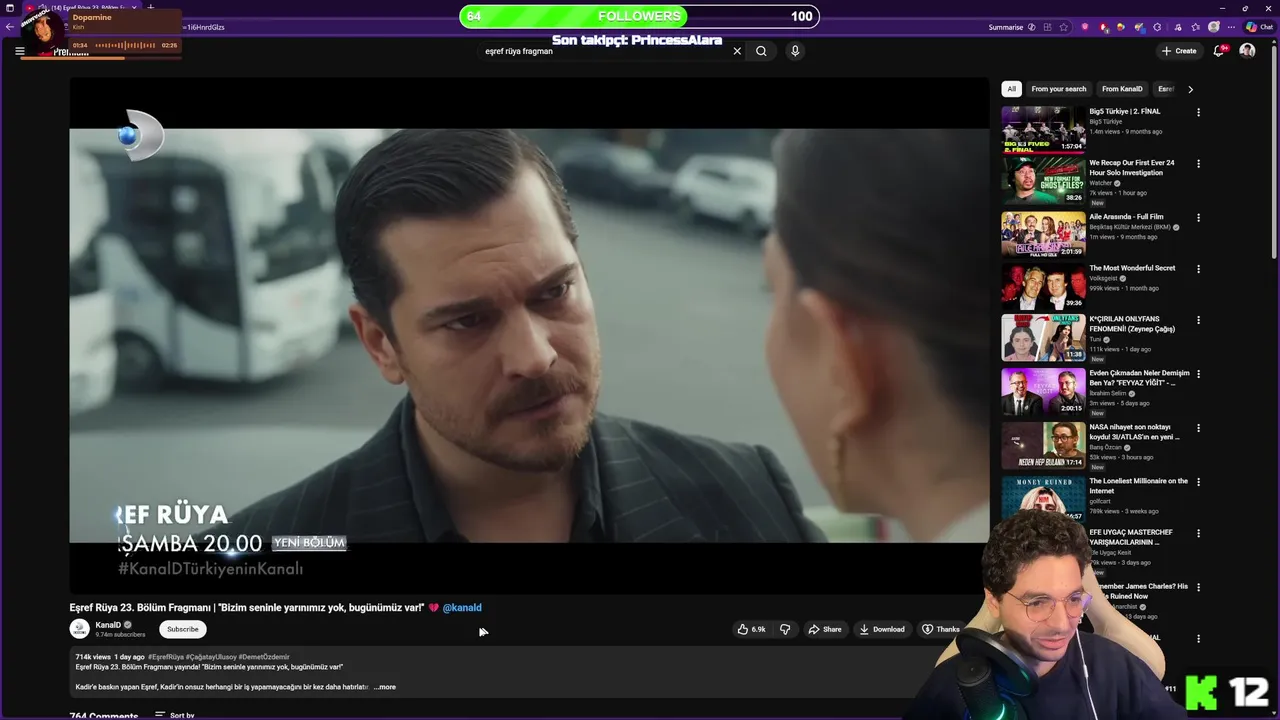1280x720 pixels.
Task: Click the Dopamine song album art
Action: (x=44, y=32)
